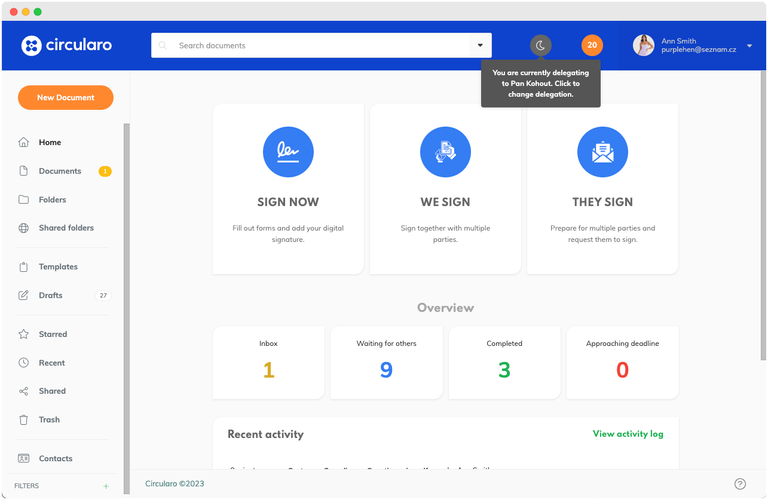Image resolution: width=768 pixels, height=500 pixels.
Task: Open Shared folders in sidebar
Action: (x=66, y=228)
